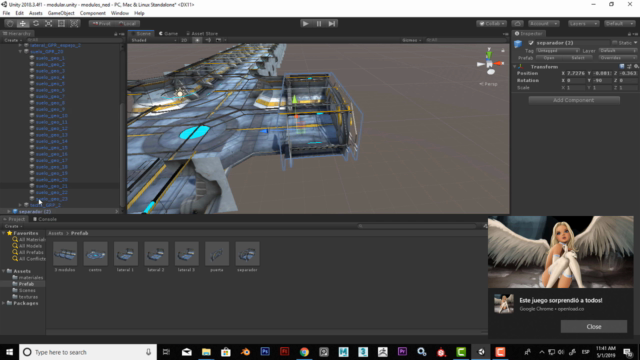
Task: Open the Transform presets icon
Action: tap(629, 67)
